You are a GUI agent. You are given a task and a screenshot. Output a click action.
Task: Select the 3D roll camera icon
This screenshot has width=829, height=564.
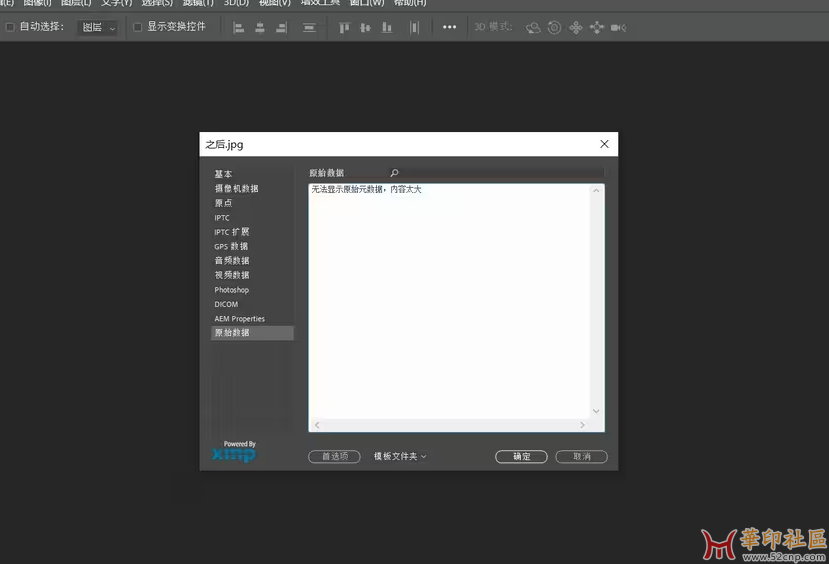click(x=554, y=27)
